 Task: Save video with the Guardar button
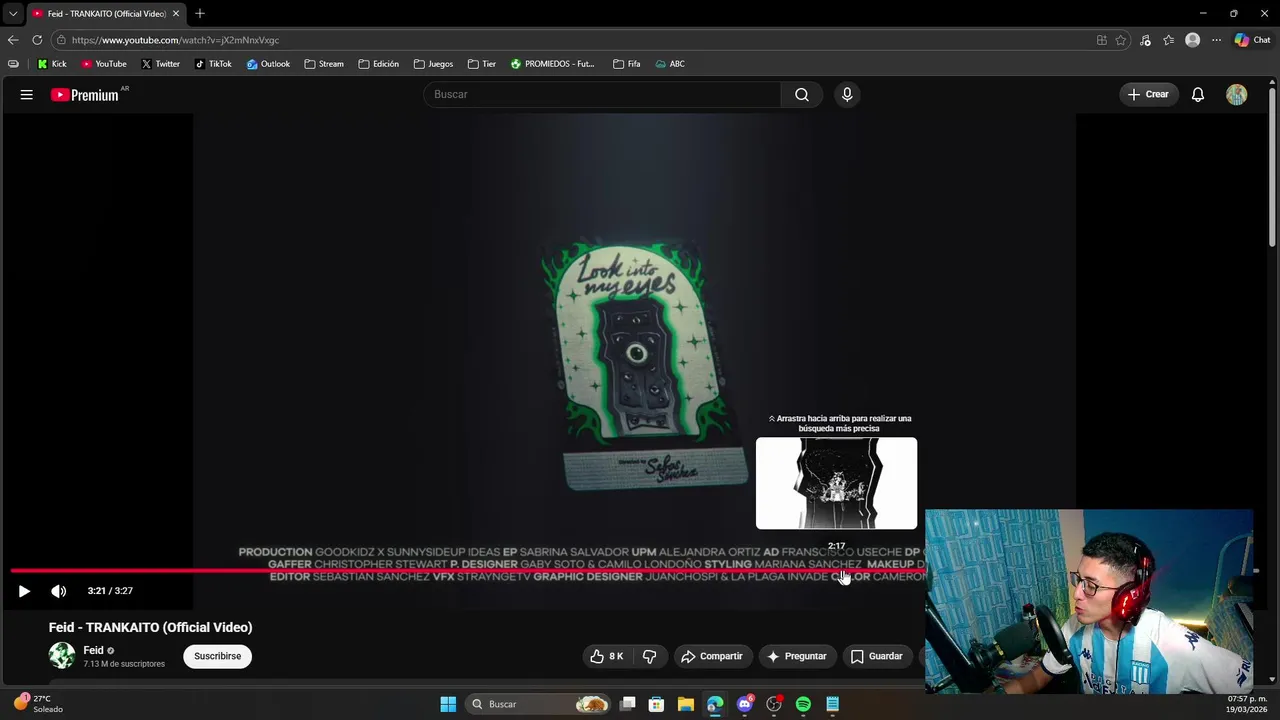pyautogui.click(x=876, y=656)
